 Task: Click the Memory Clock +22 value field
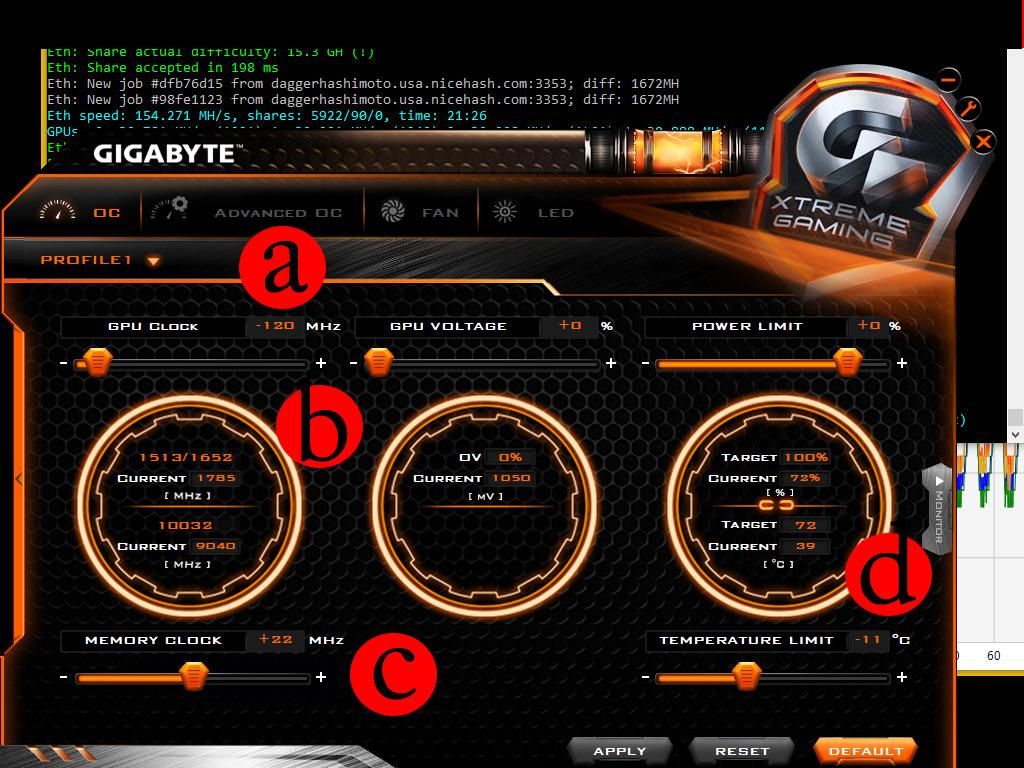coord(275,639)
